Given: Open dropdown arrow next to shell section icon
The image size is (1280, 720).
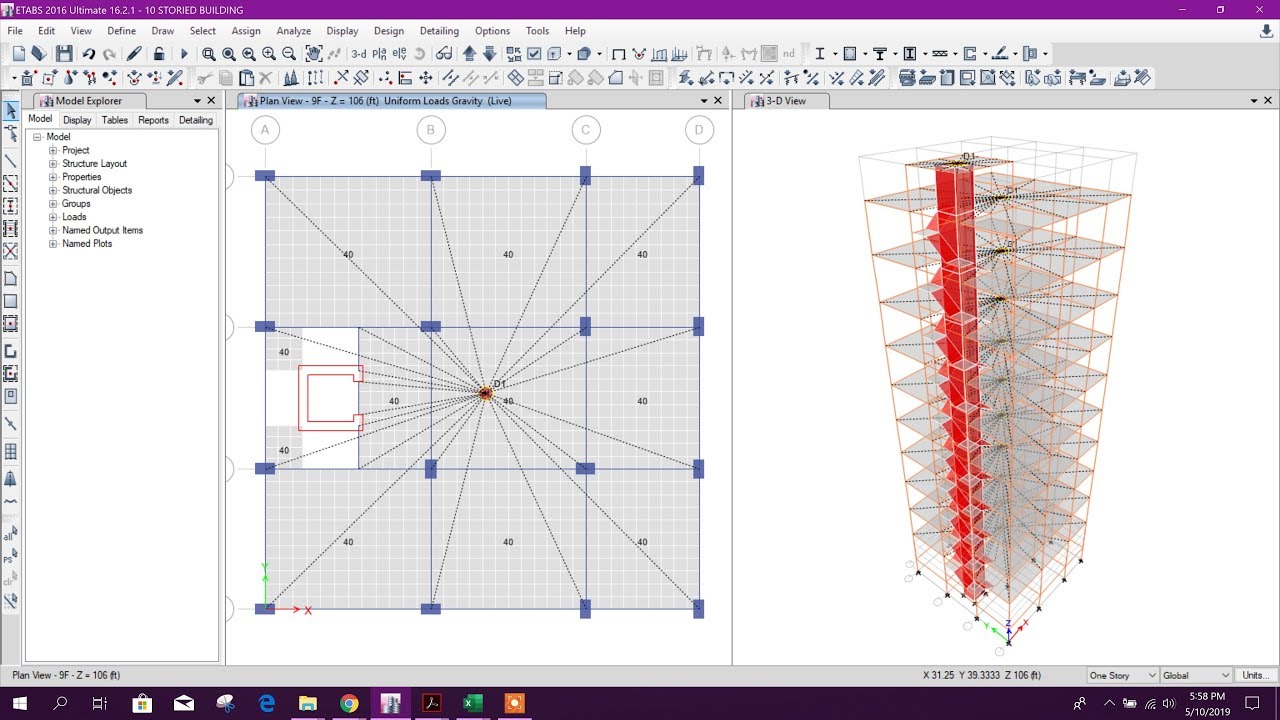Looking at the screenshot, I should (864, 54).
